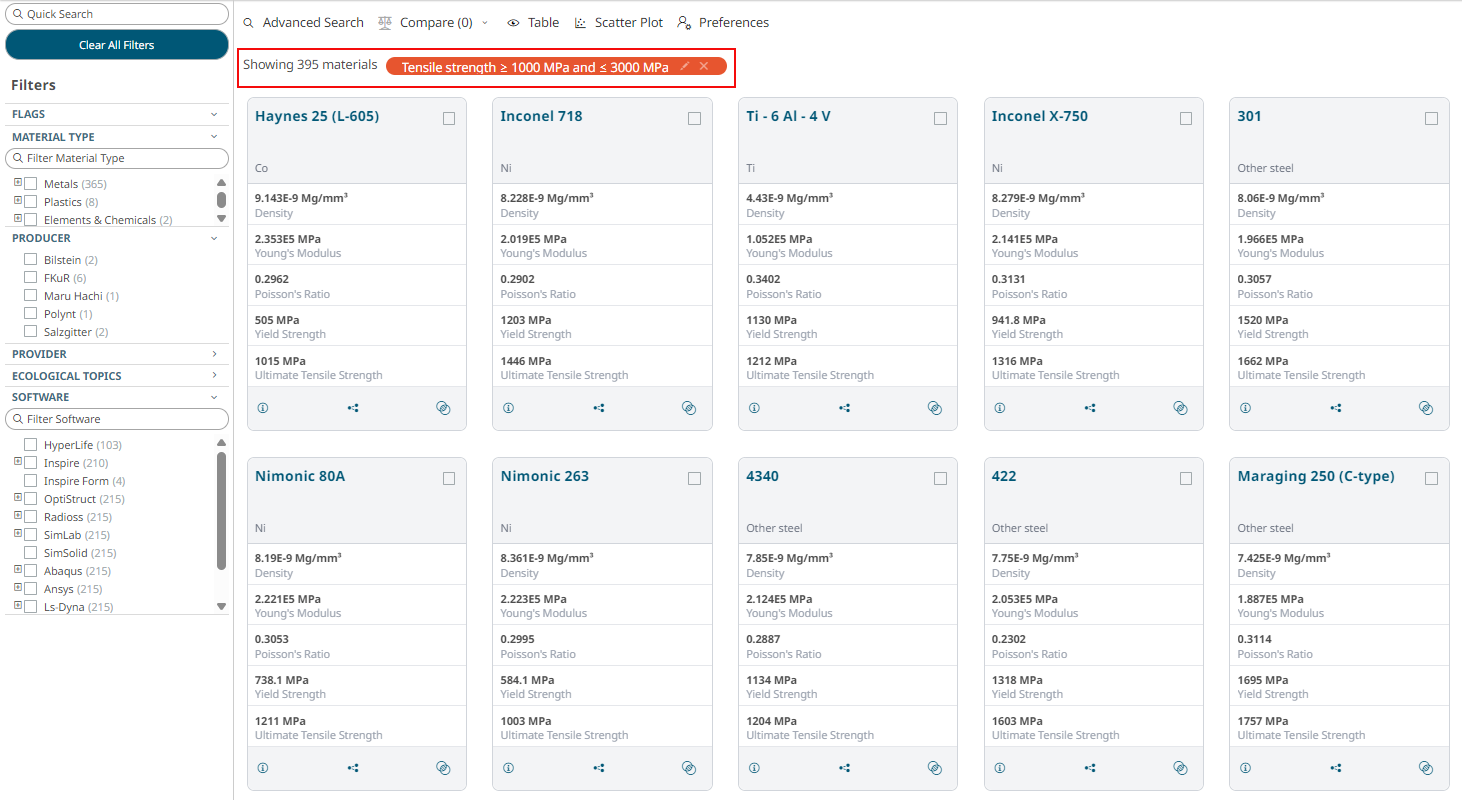Enable the HyperLife software filter
The image size is (1462, 800).
31,445
